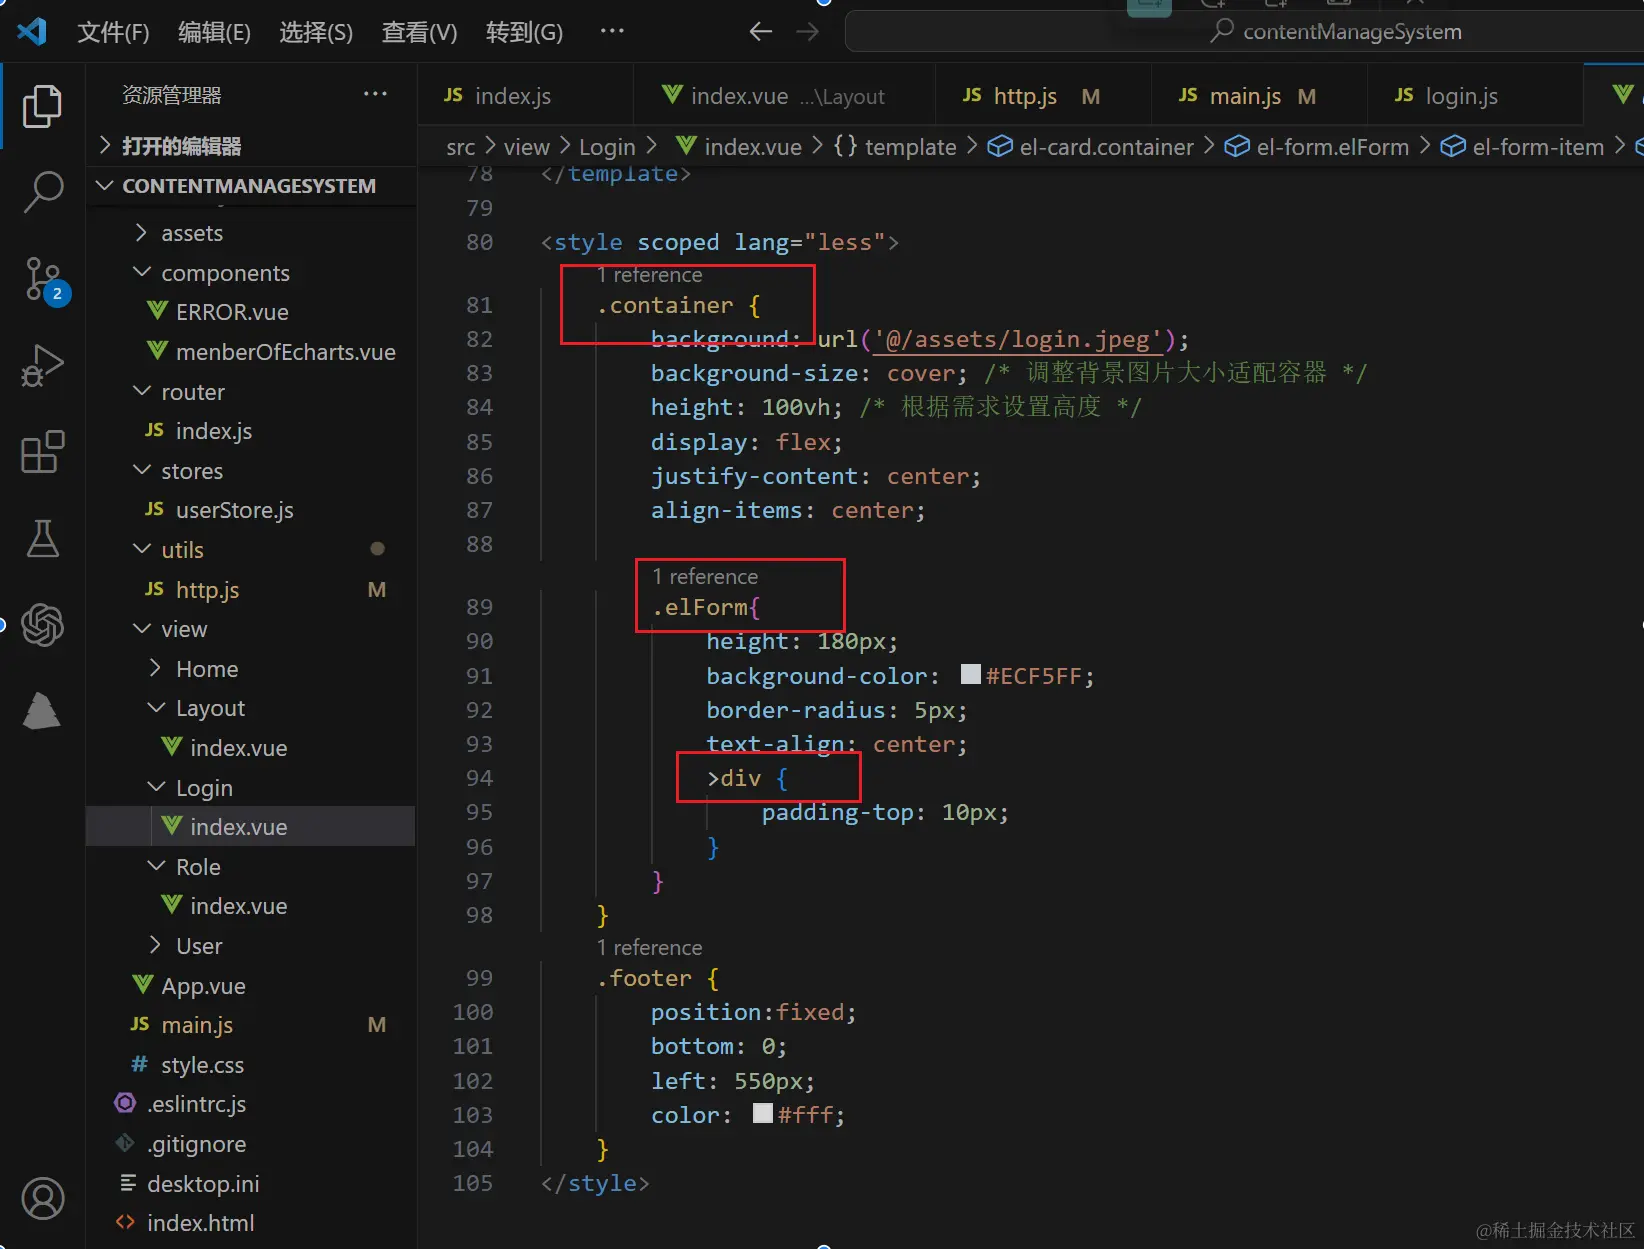Open style.css in explorer
The width and height of the screenshot is (1644, 1249).
coord(251,1065)
